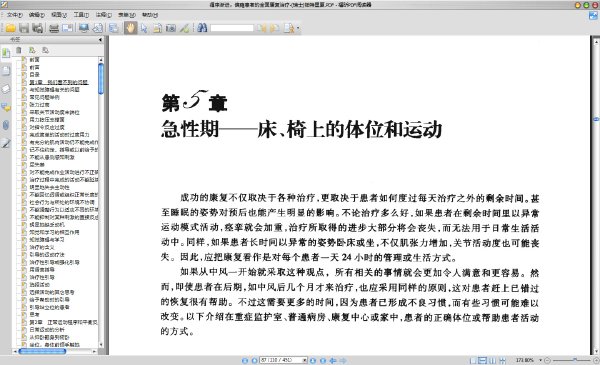Select the 目录 bookmark

[x=34, y=75]
